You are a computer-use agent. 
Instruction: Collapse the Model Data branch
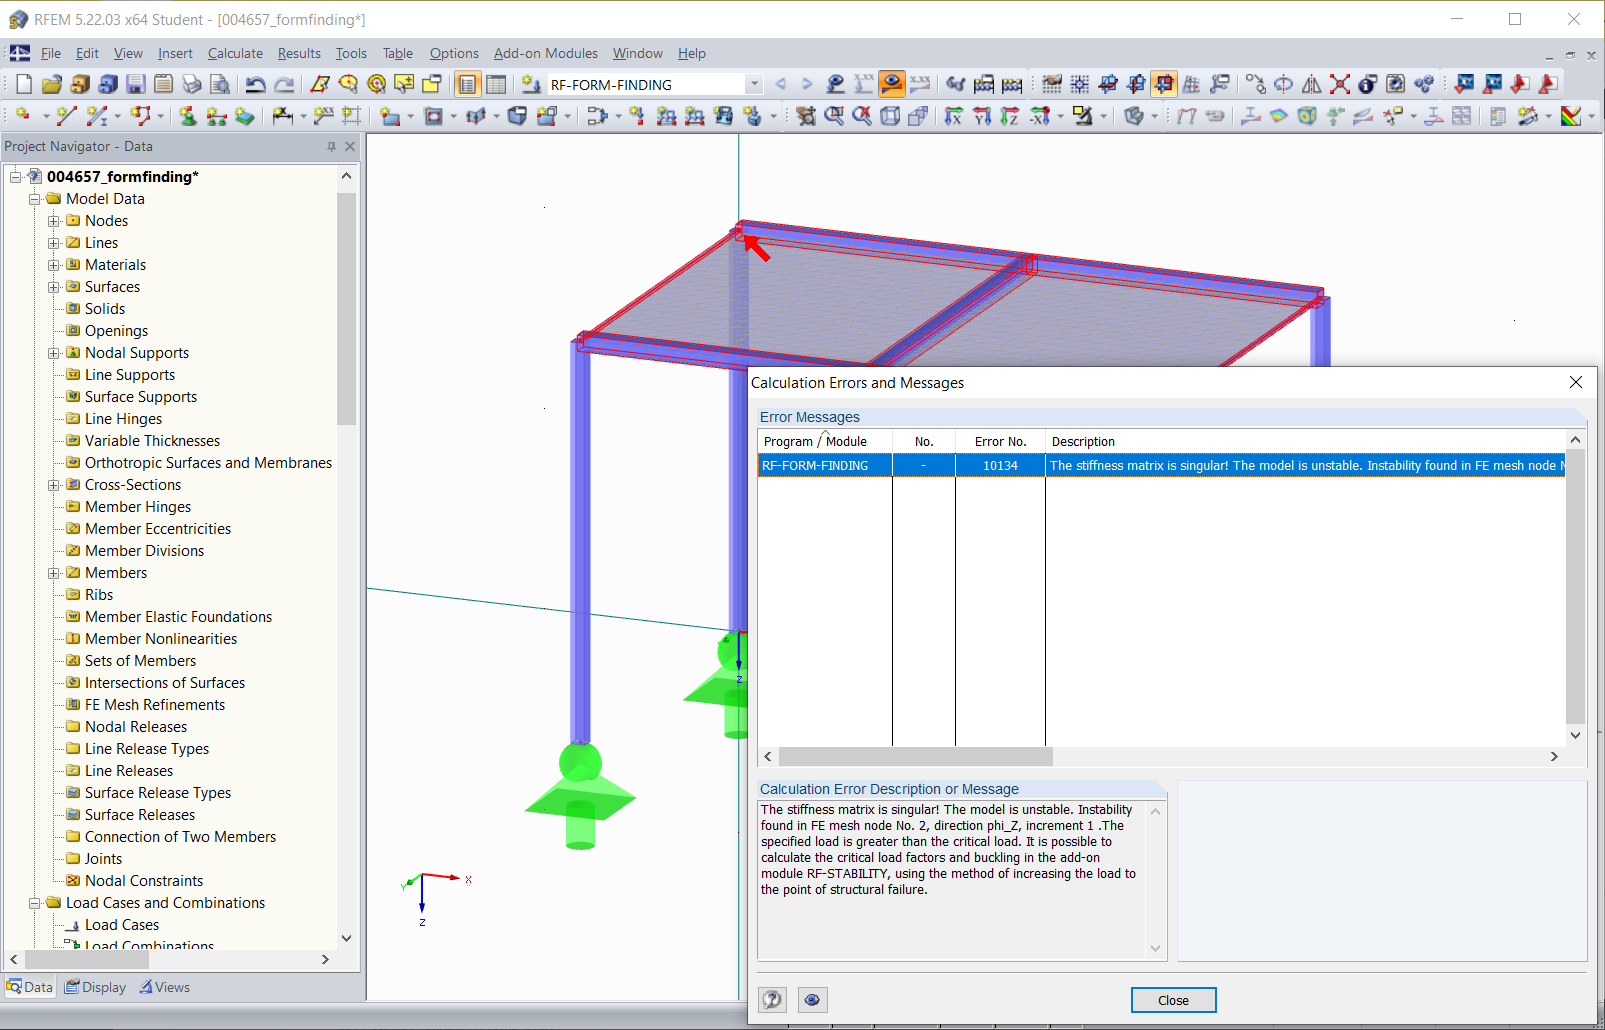[x=36, y=199]
